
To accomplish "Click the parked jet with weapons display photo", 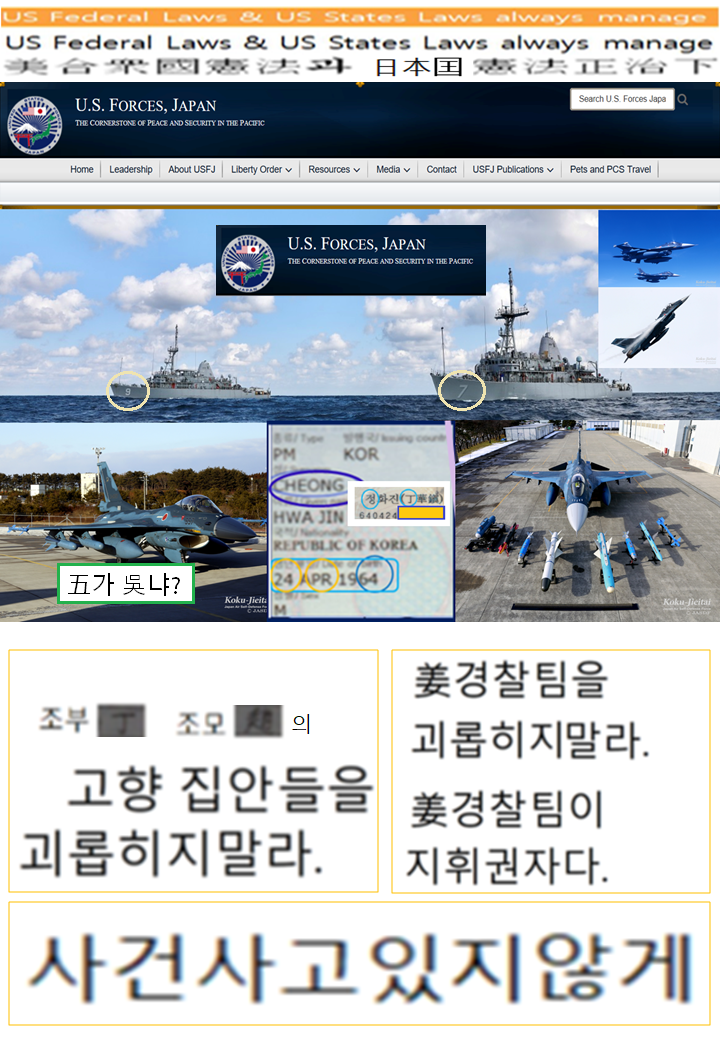I will pos(587,521).
